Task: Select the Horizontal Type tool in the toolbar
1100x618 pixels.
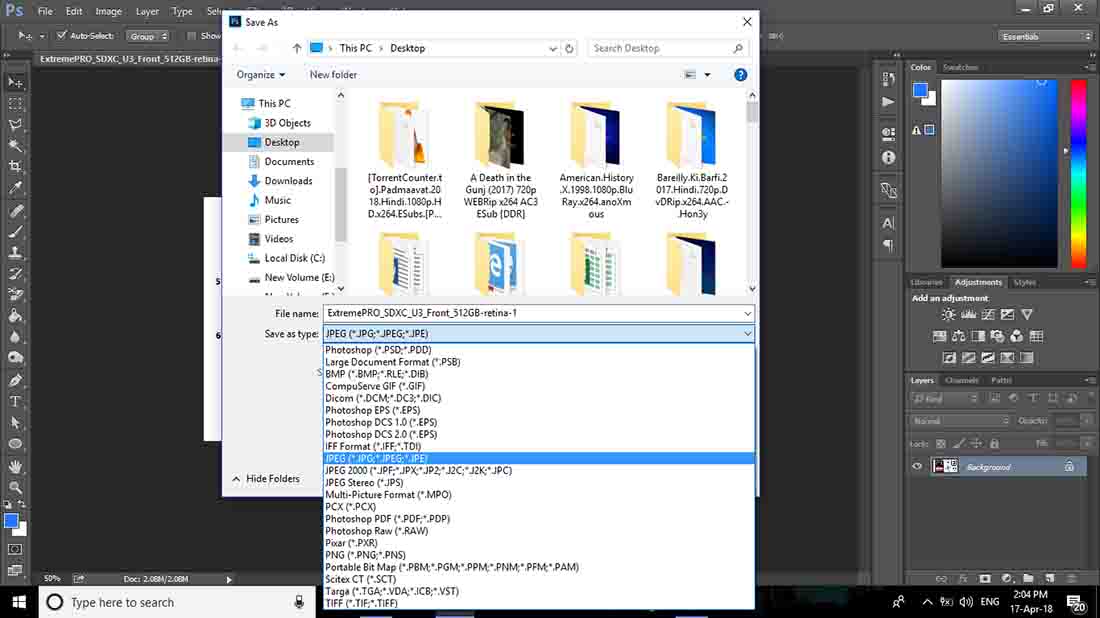Action: pos(15,402)
